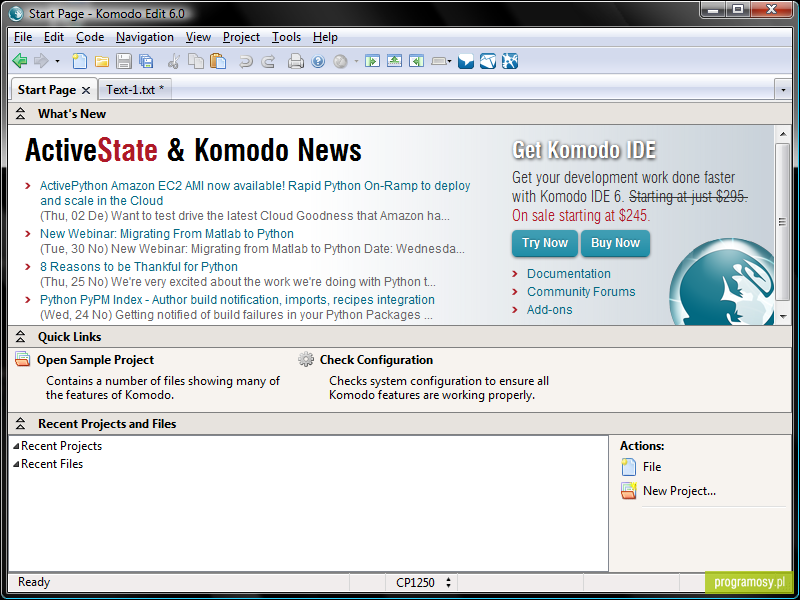Collapse the Recent Files tree node
The image size is (800, 600).
tap(16, 464)
